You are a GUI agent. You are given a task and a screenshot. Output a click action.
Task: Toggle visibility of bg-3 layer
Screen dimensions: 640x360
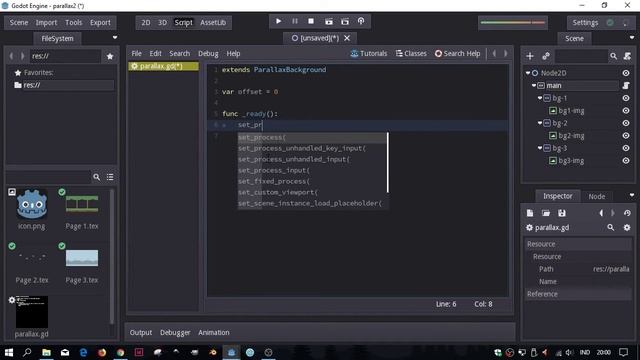pyautogui.click(x=626, y=148)
